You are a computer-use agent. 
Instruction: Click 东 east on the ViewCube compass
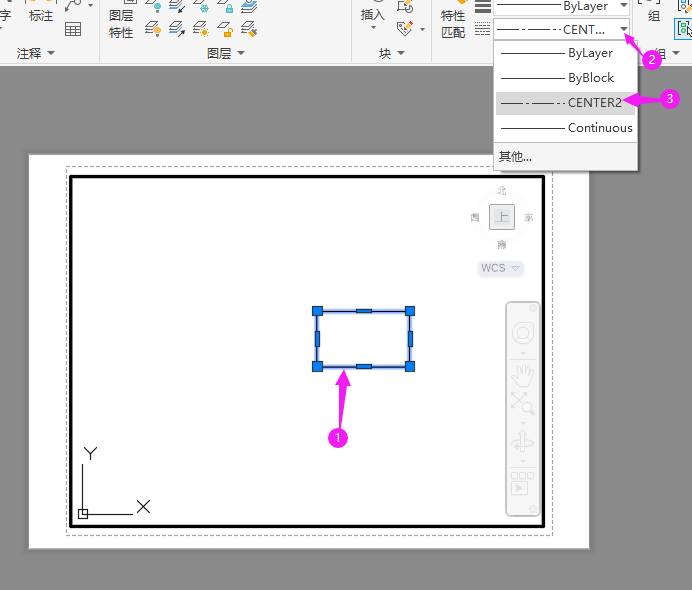[x=528, y=218]
